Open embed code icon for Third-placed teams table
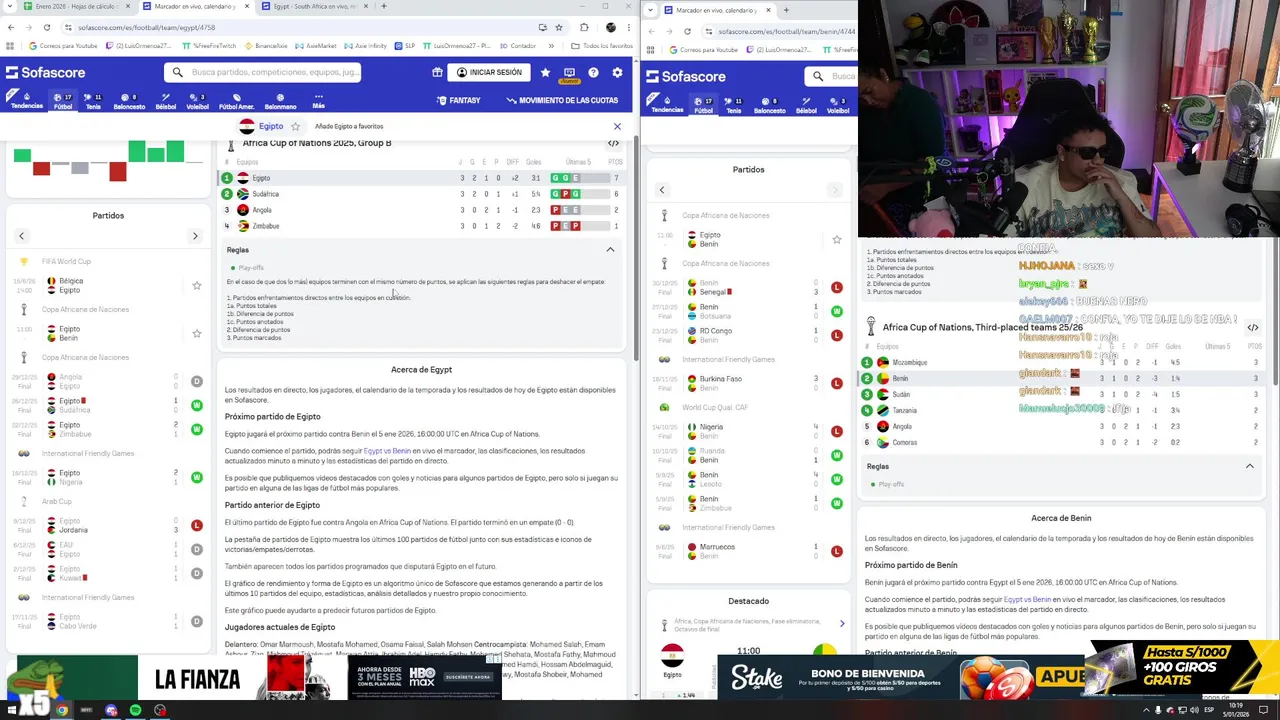 coord(1253,327)
